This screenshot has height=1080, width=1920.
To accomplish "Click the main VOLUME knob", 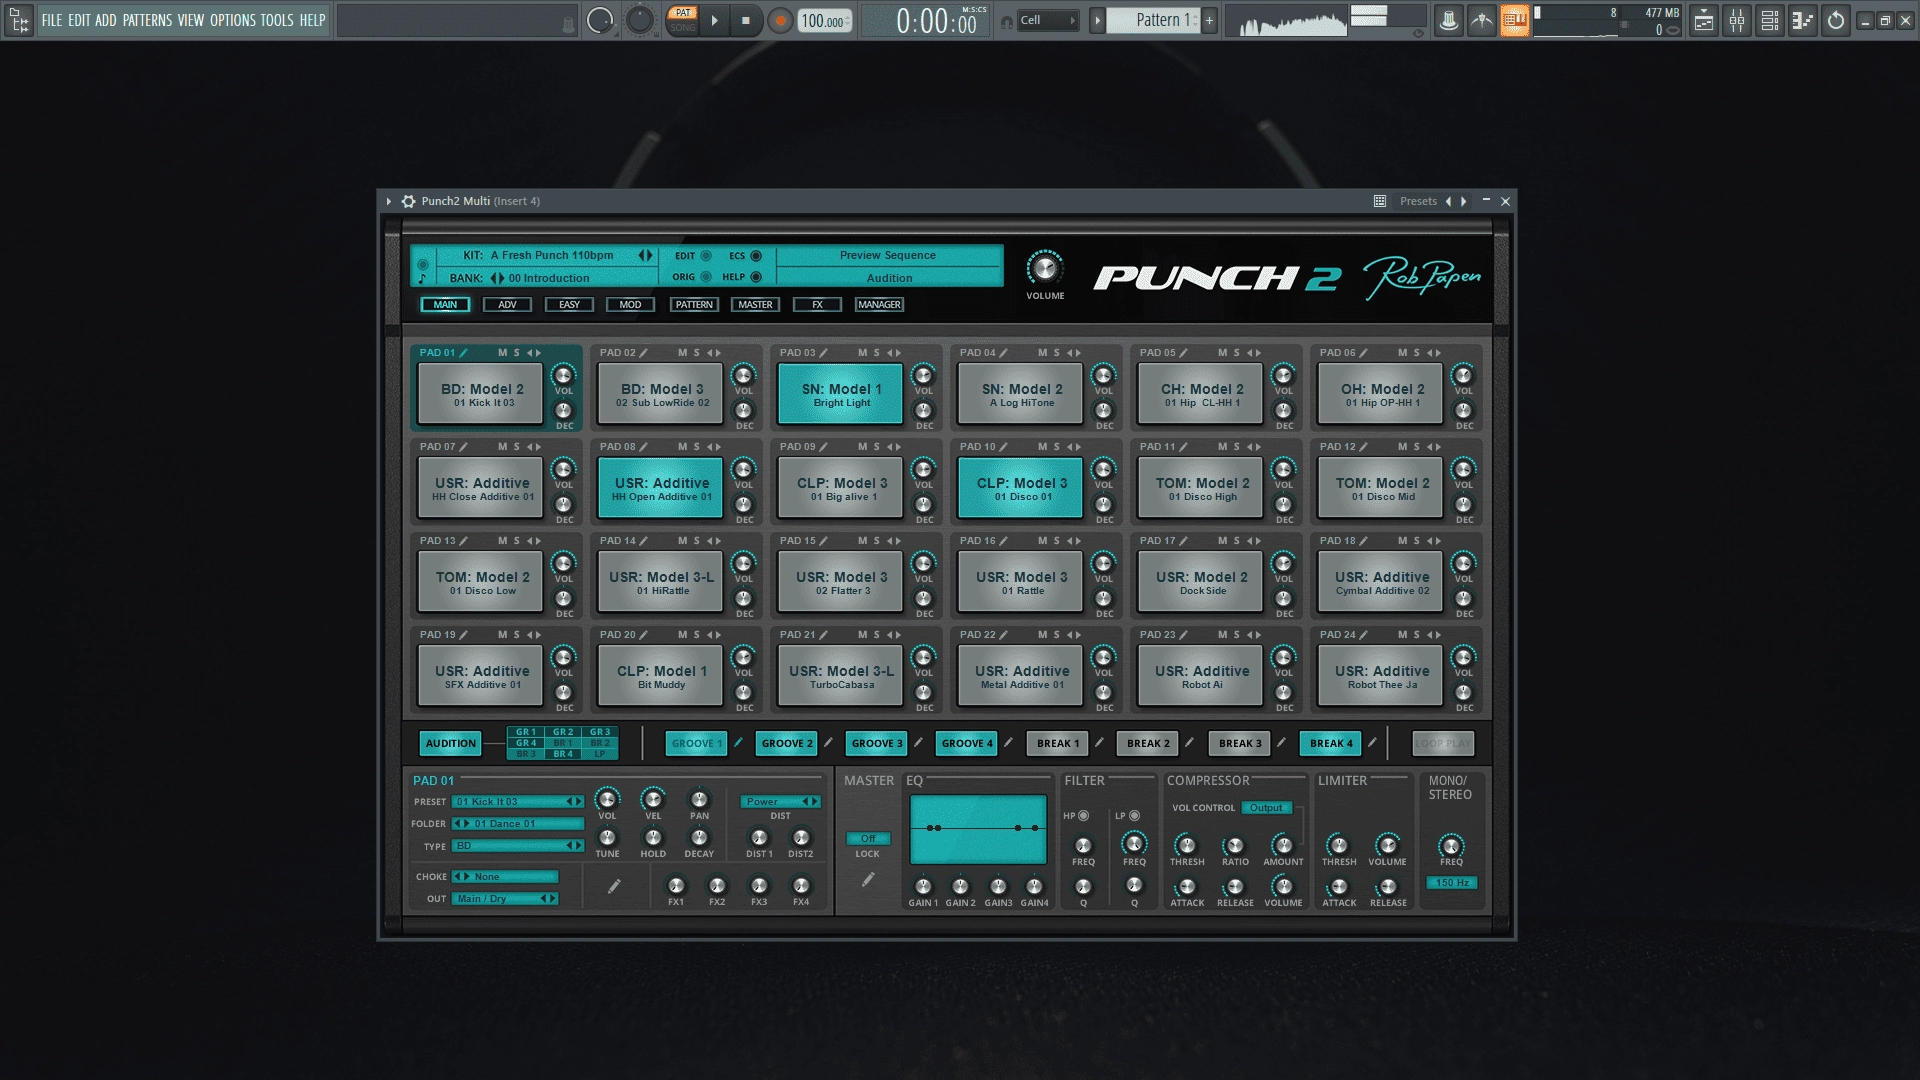I will (1044, 268).
